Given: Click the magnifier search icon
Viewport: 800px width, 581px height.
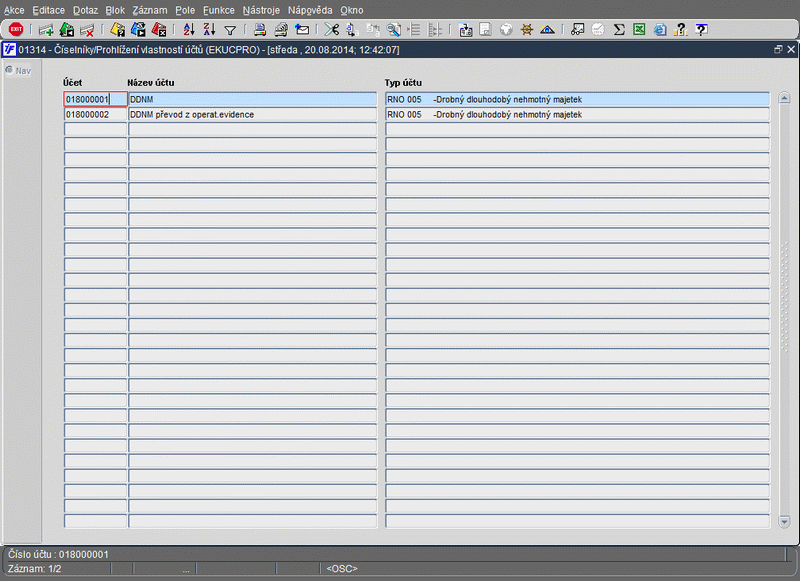Looking at the screenshot, I should pyautogui.click(x=393, y=30).
